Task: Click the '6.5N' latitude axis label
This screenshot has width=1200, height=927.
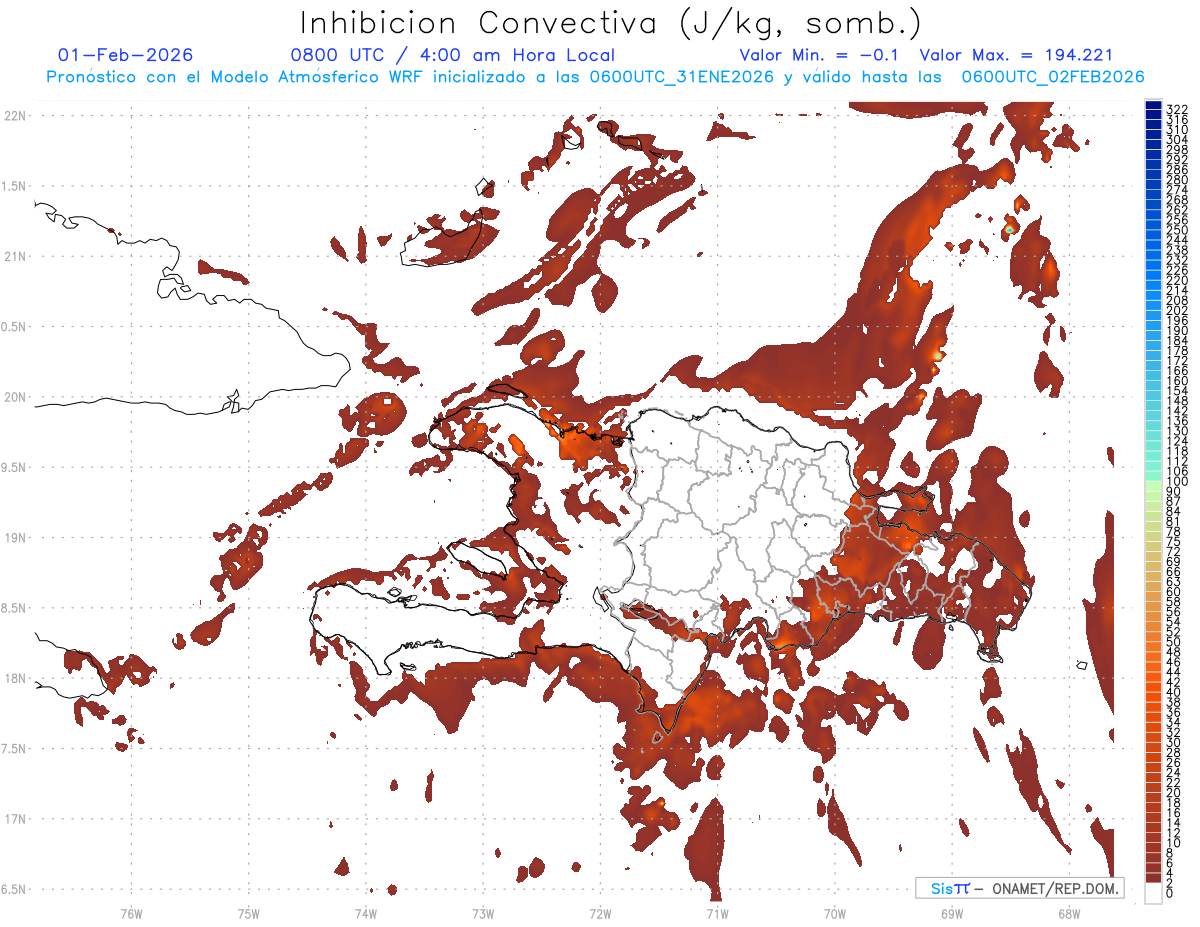Action: click(x=14, y=890)
